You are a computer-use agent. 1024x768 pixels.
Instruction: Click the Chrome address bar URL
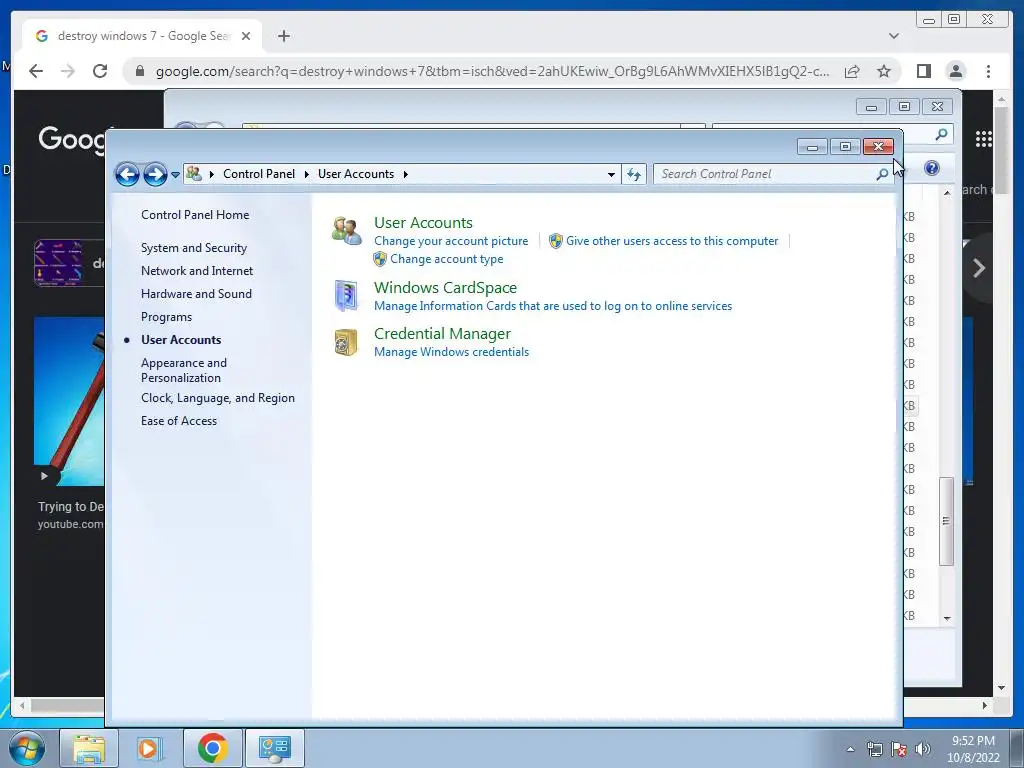492,71
